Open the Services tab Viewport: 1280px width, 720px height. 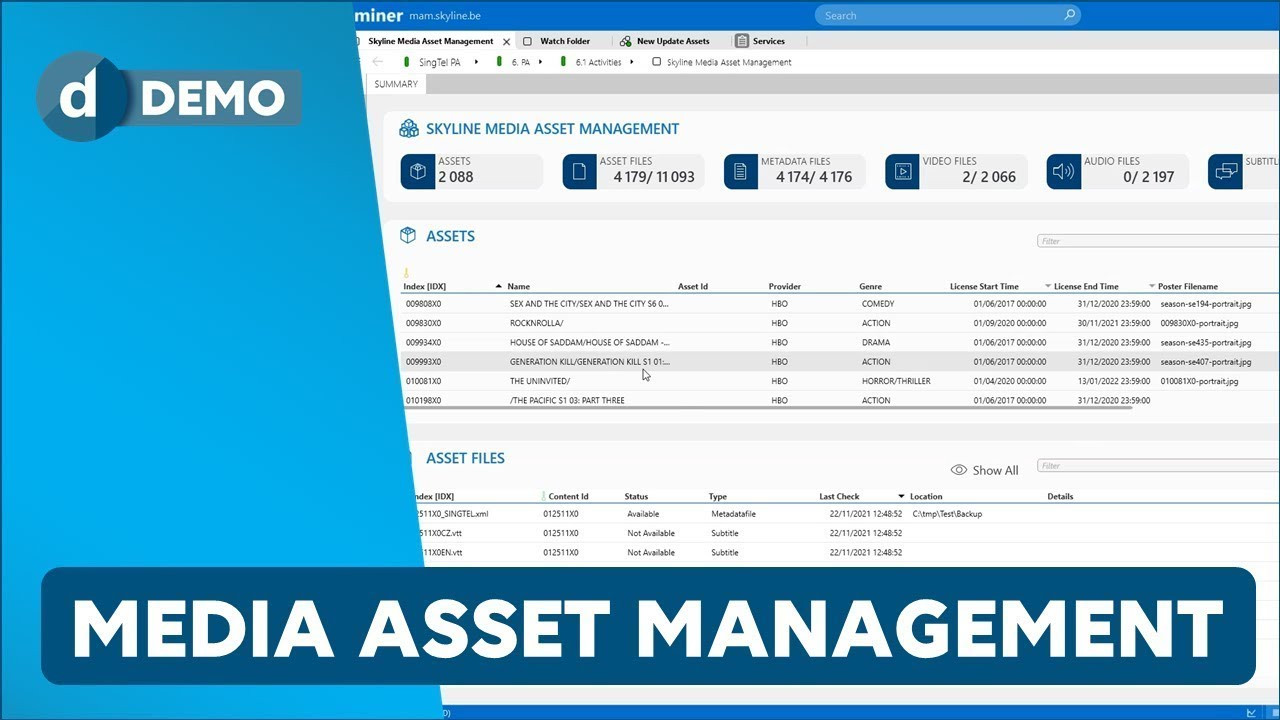pyautogui.click(x=769, y=41)
